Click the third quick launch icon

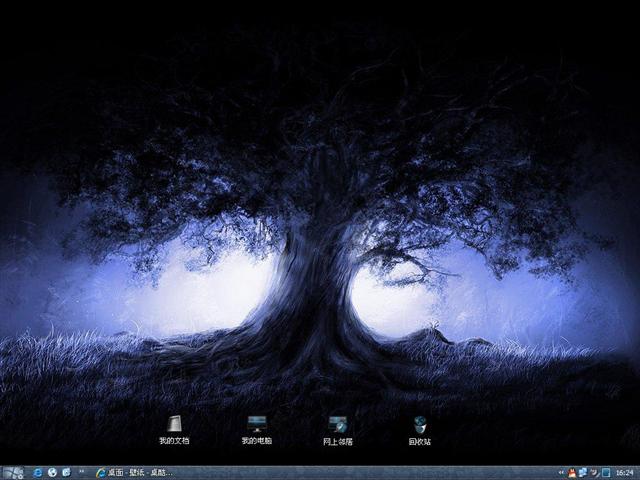coord(66,472)
